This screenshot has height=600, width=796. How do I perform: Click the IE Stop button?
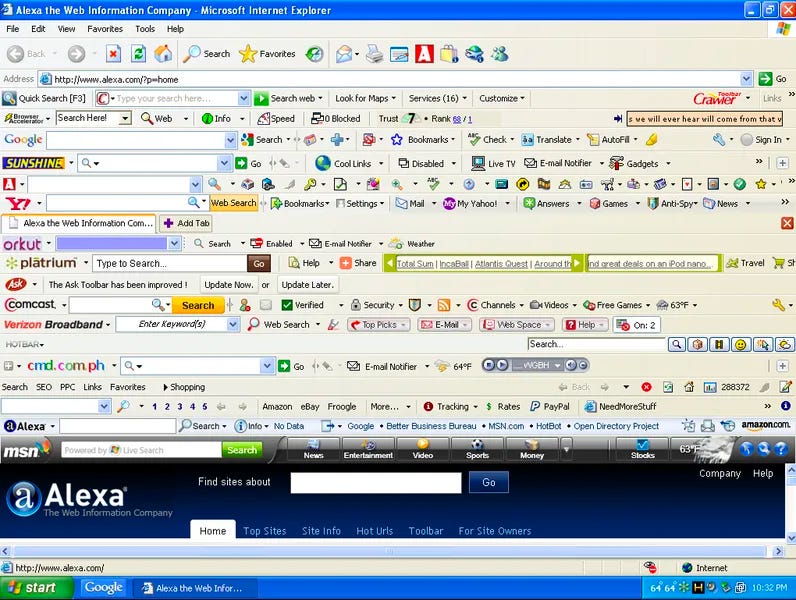[x=113, y=53]
